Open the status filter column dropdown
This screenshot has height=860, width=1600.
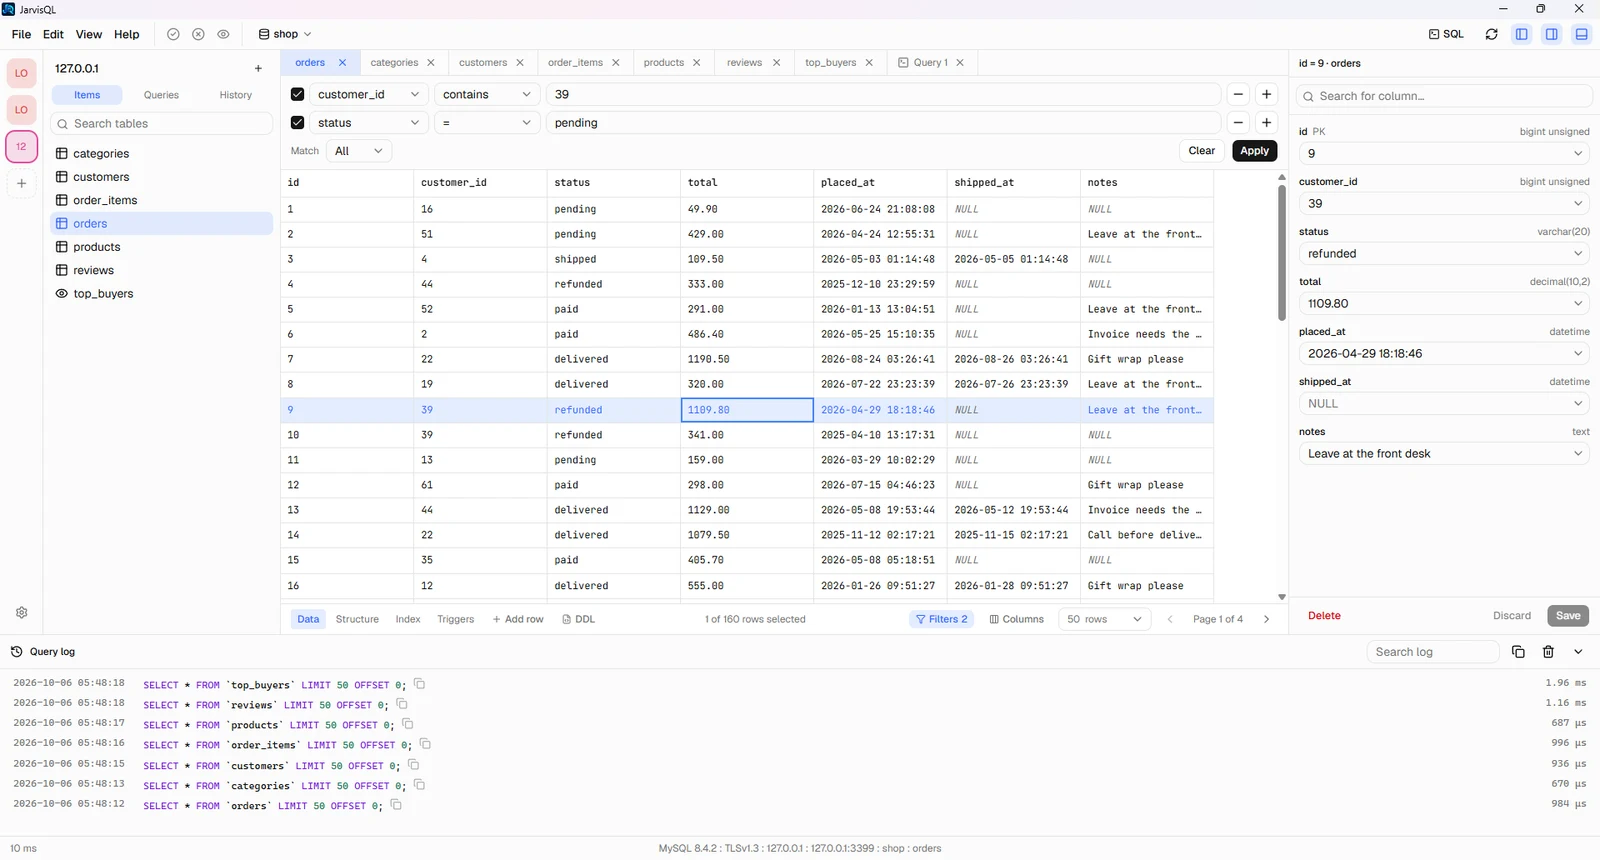point(368,122)
